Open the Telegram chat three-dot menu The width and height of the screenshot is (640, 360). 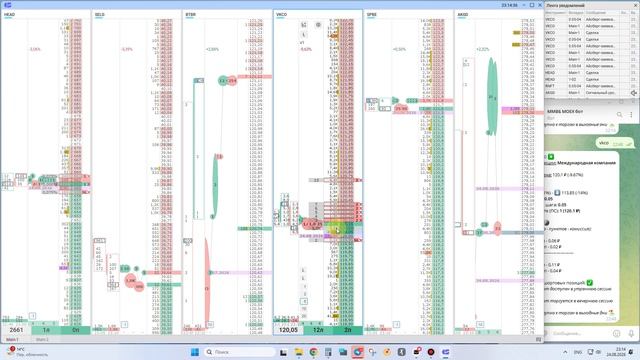(631, 115)
